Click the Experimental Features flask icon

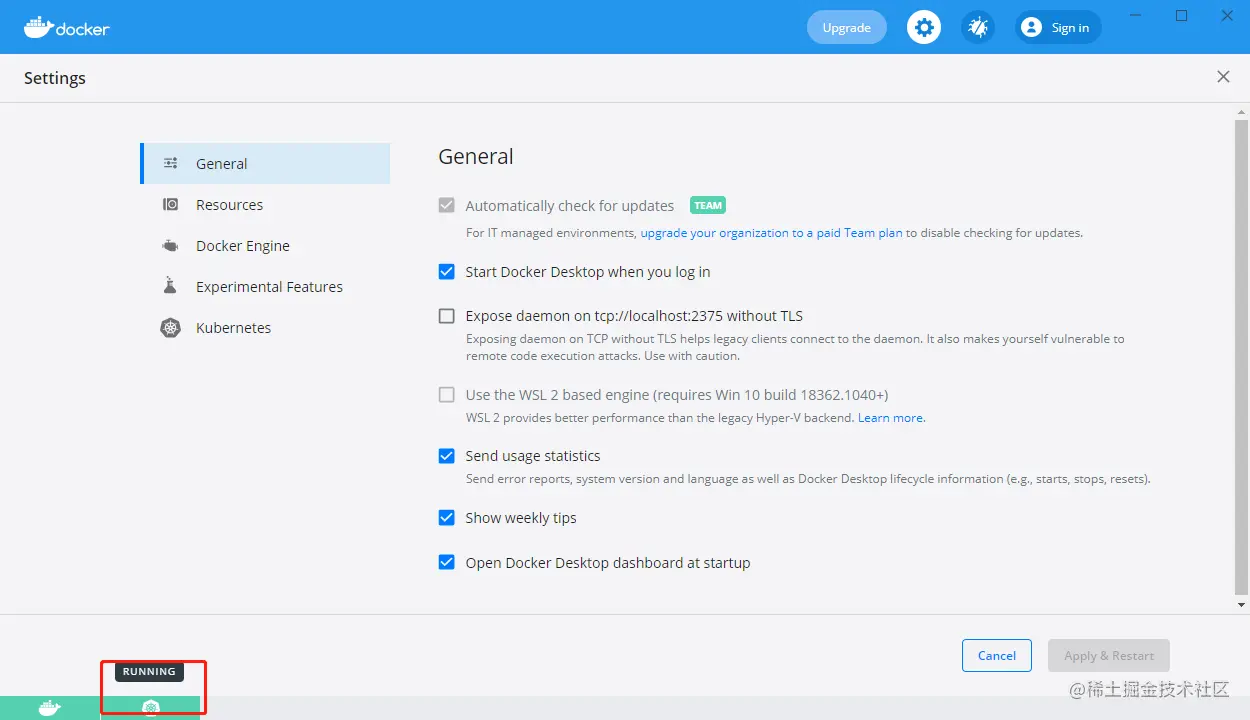click(x=171, y=286)
